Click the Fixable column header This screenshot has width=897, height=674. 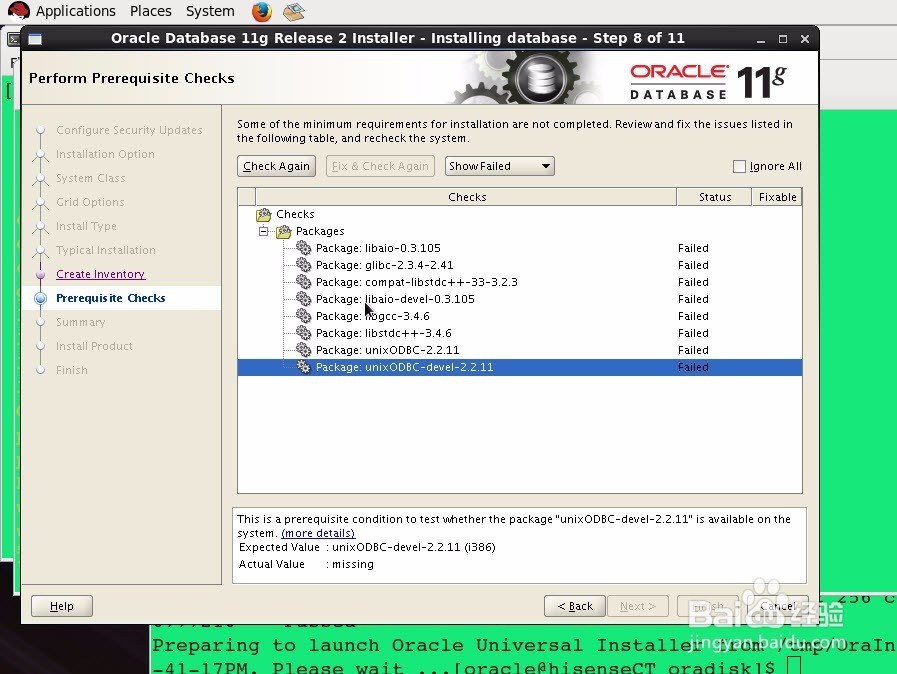[777, 197]
